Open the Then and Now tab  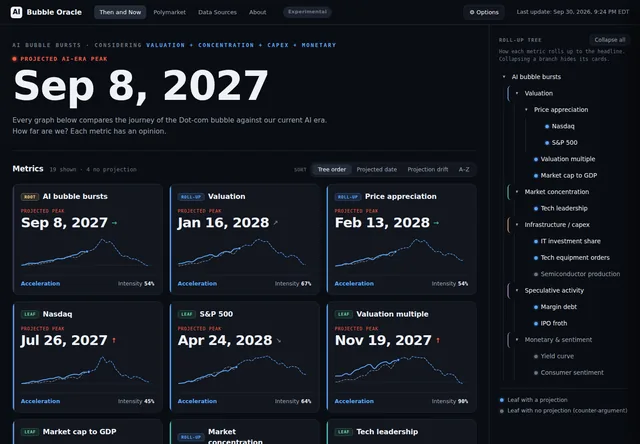pos(120,12)
